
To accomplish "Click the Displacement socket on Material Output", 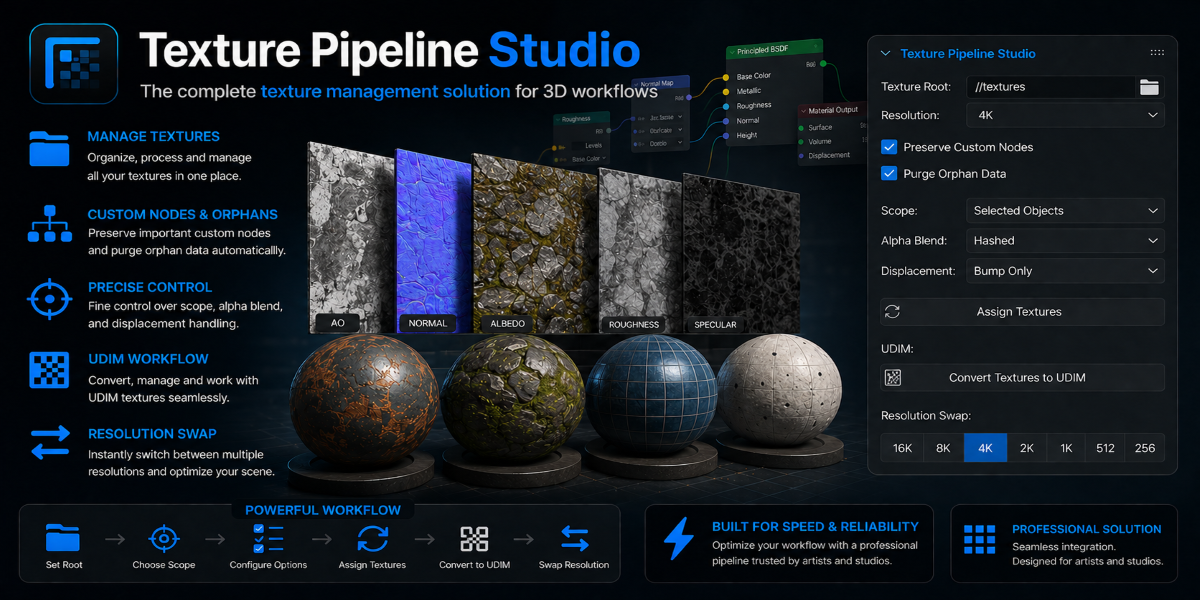I will tap(802, 155).
